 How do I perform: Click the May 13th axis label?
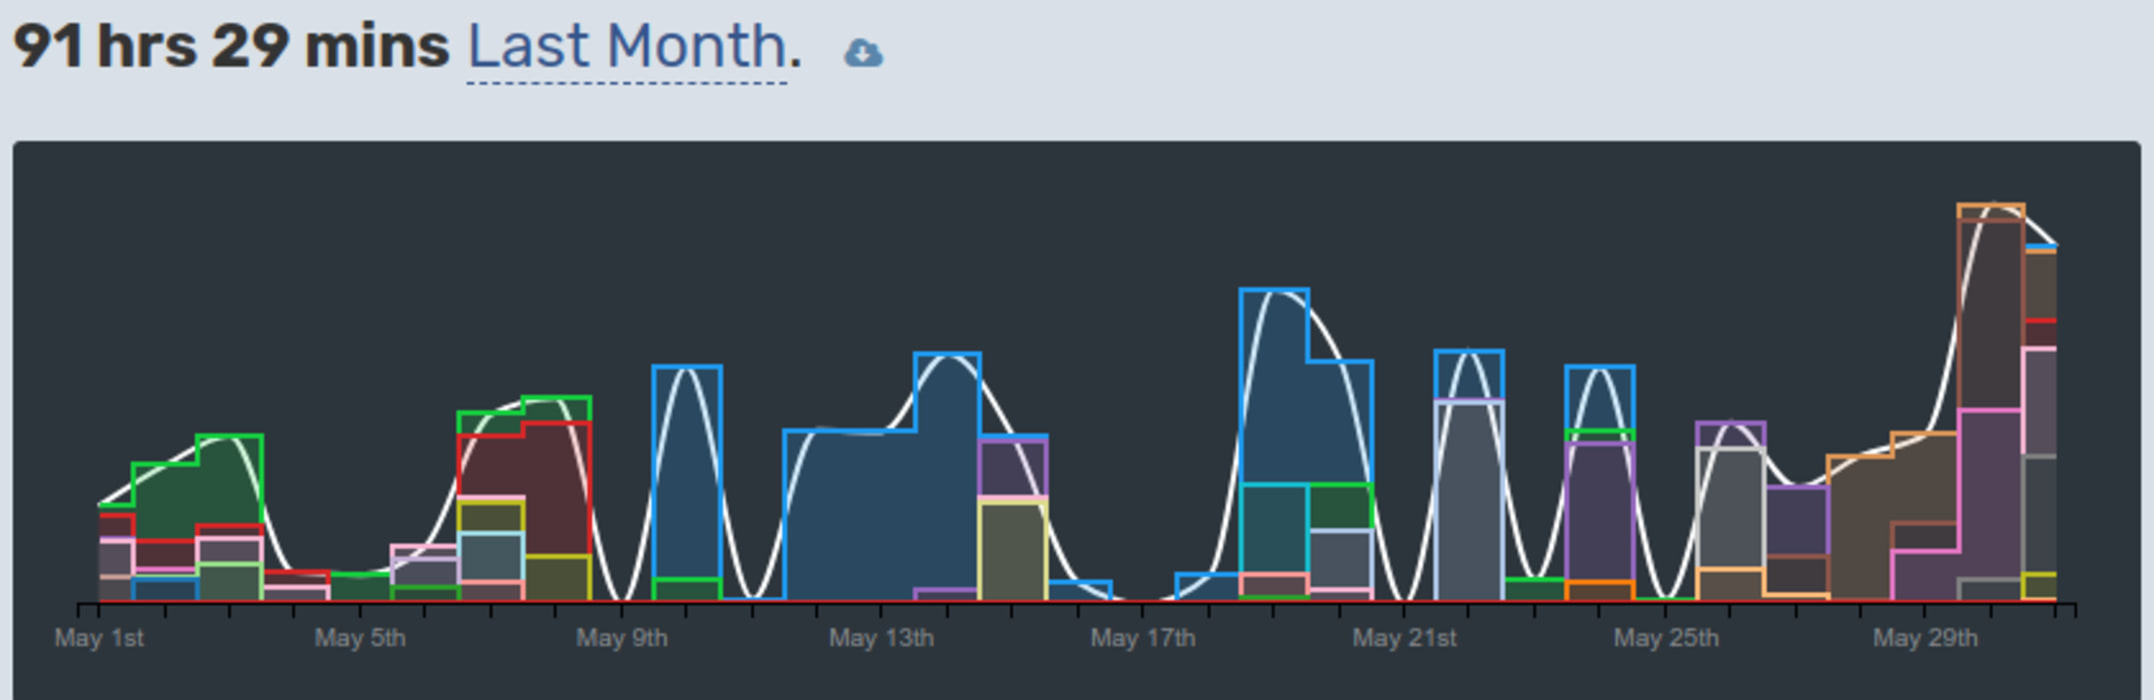pos(881,638)
